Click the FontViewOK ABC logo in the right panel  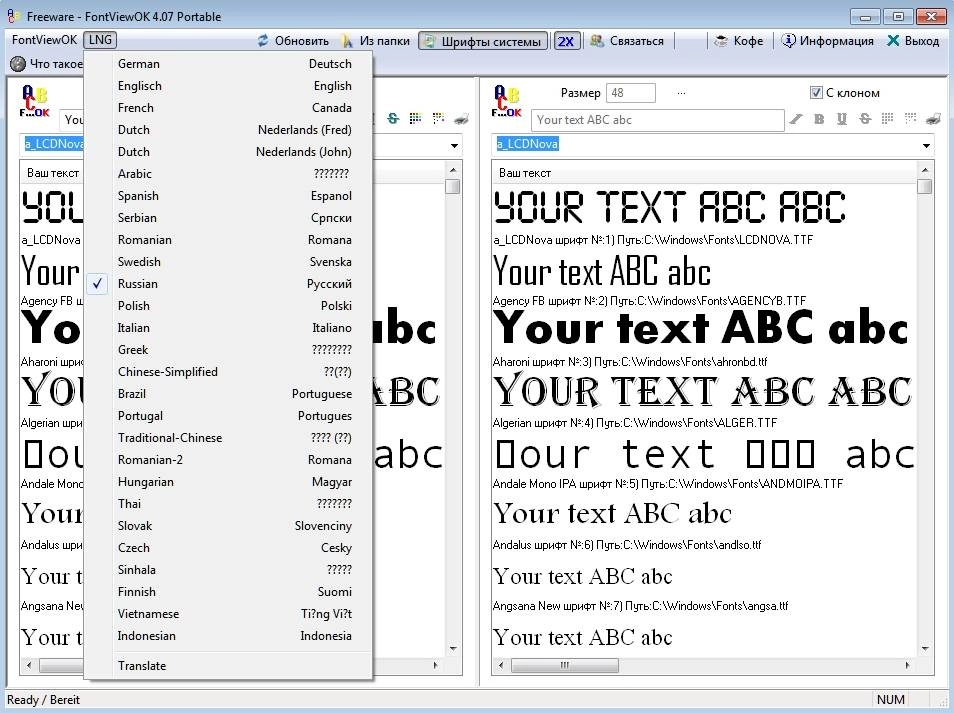(x=507, y=101)
